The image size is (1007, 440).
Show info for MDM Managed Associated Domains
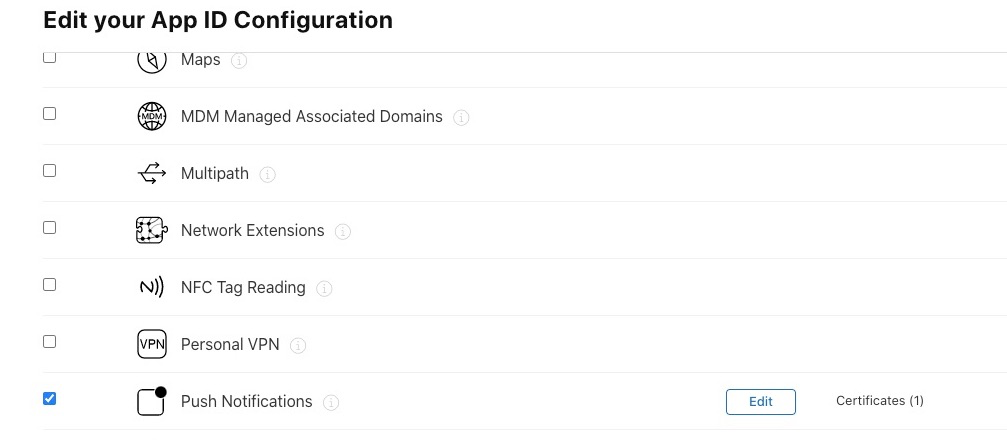(x=461, y=118)
